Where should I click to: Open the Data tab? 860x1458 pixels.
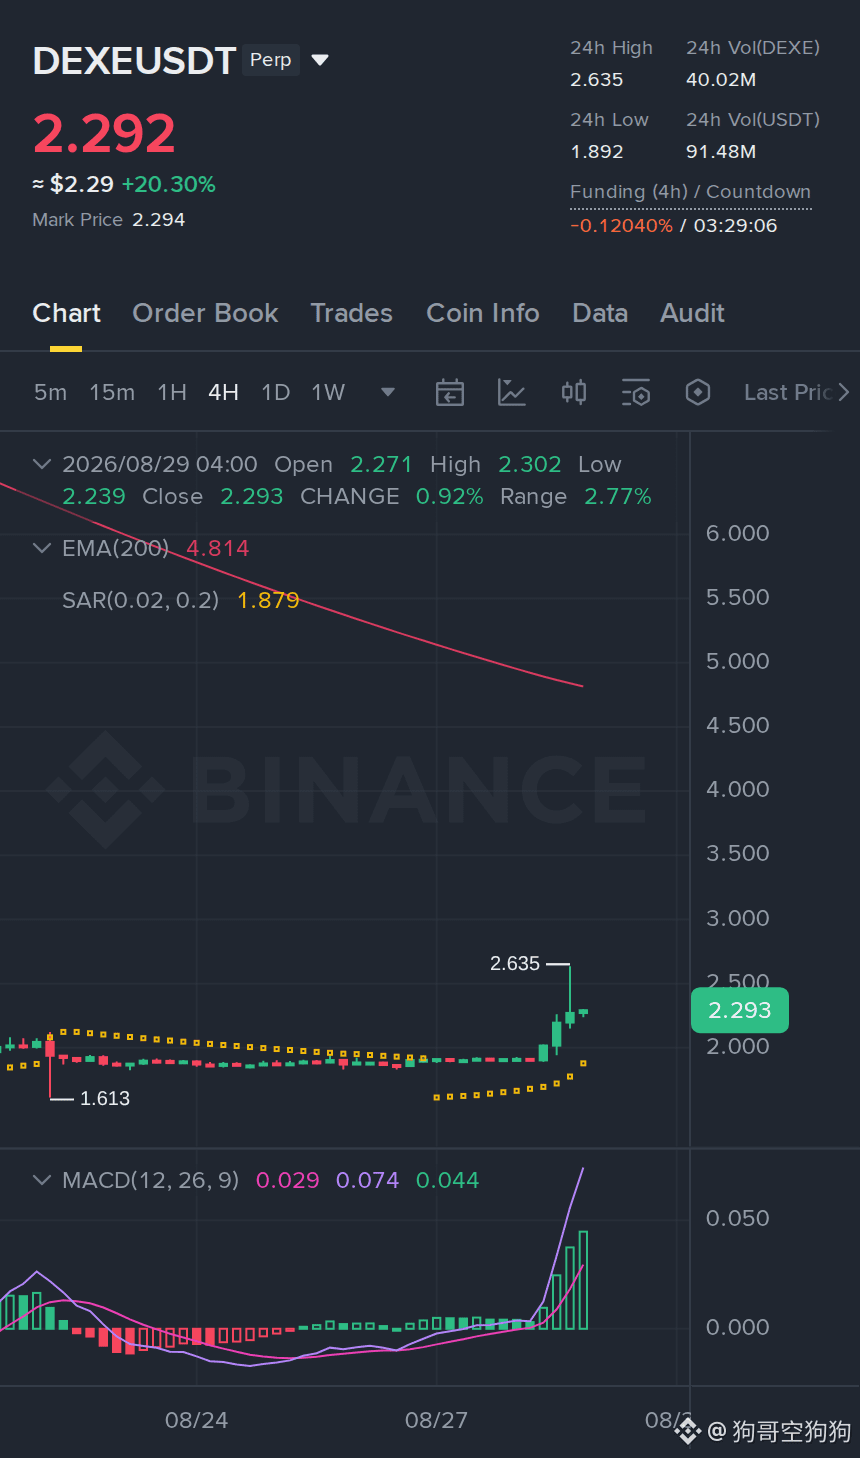point(600,313)
